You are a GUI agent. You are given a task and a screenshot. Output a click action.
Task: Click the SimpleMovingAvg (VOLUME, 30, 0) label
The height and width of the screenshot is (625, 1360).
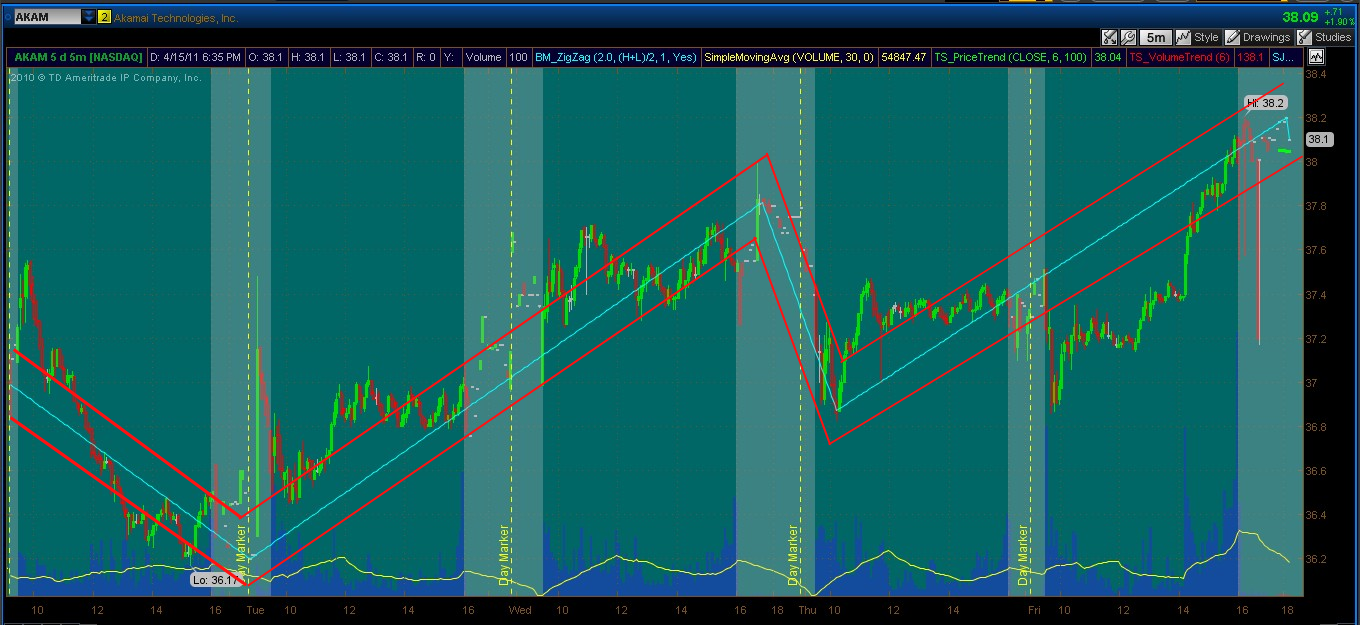tap(789, 58)
